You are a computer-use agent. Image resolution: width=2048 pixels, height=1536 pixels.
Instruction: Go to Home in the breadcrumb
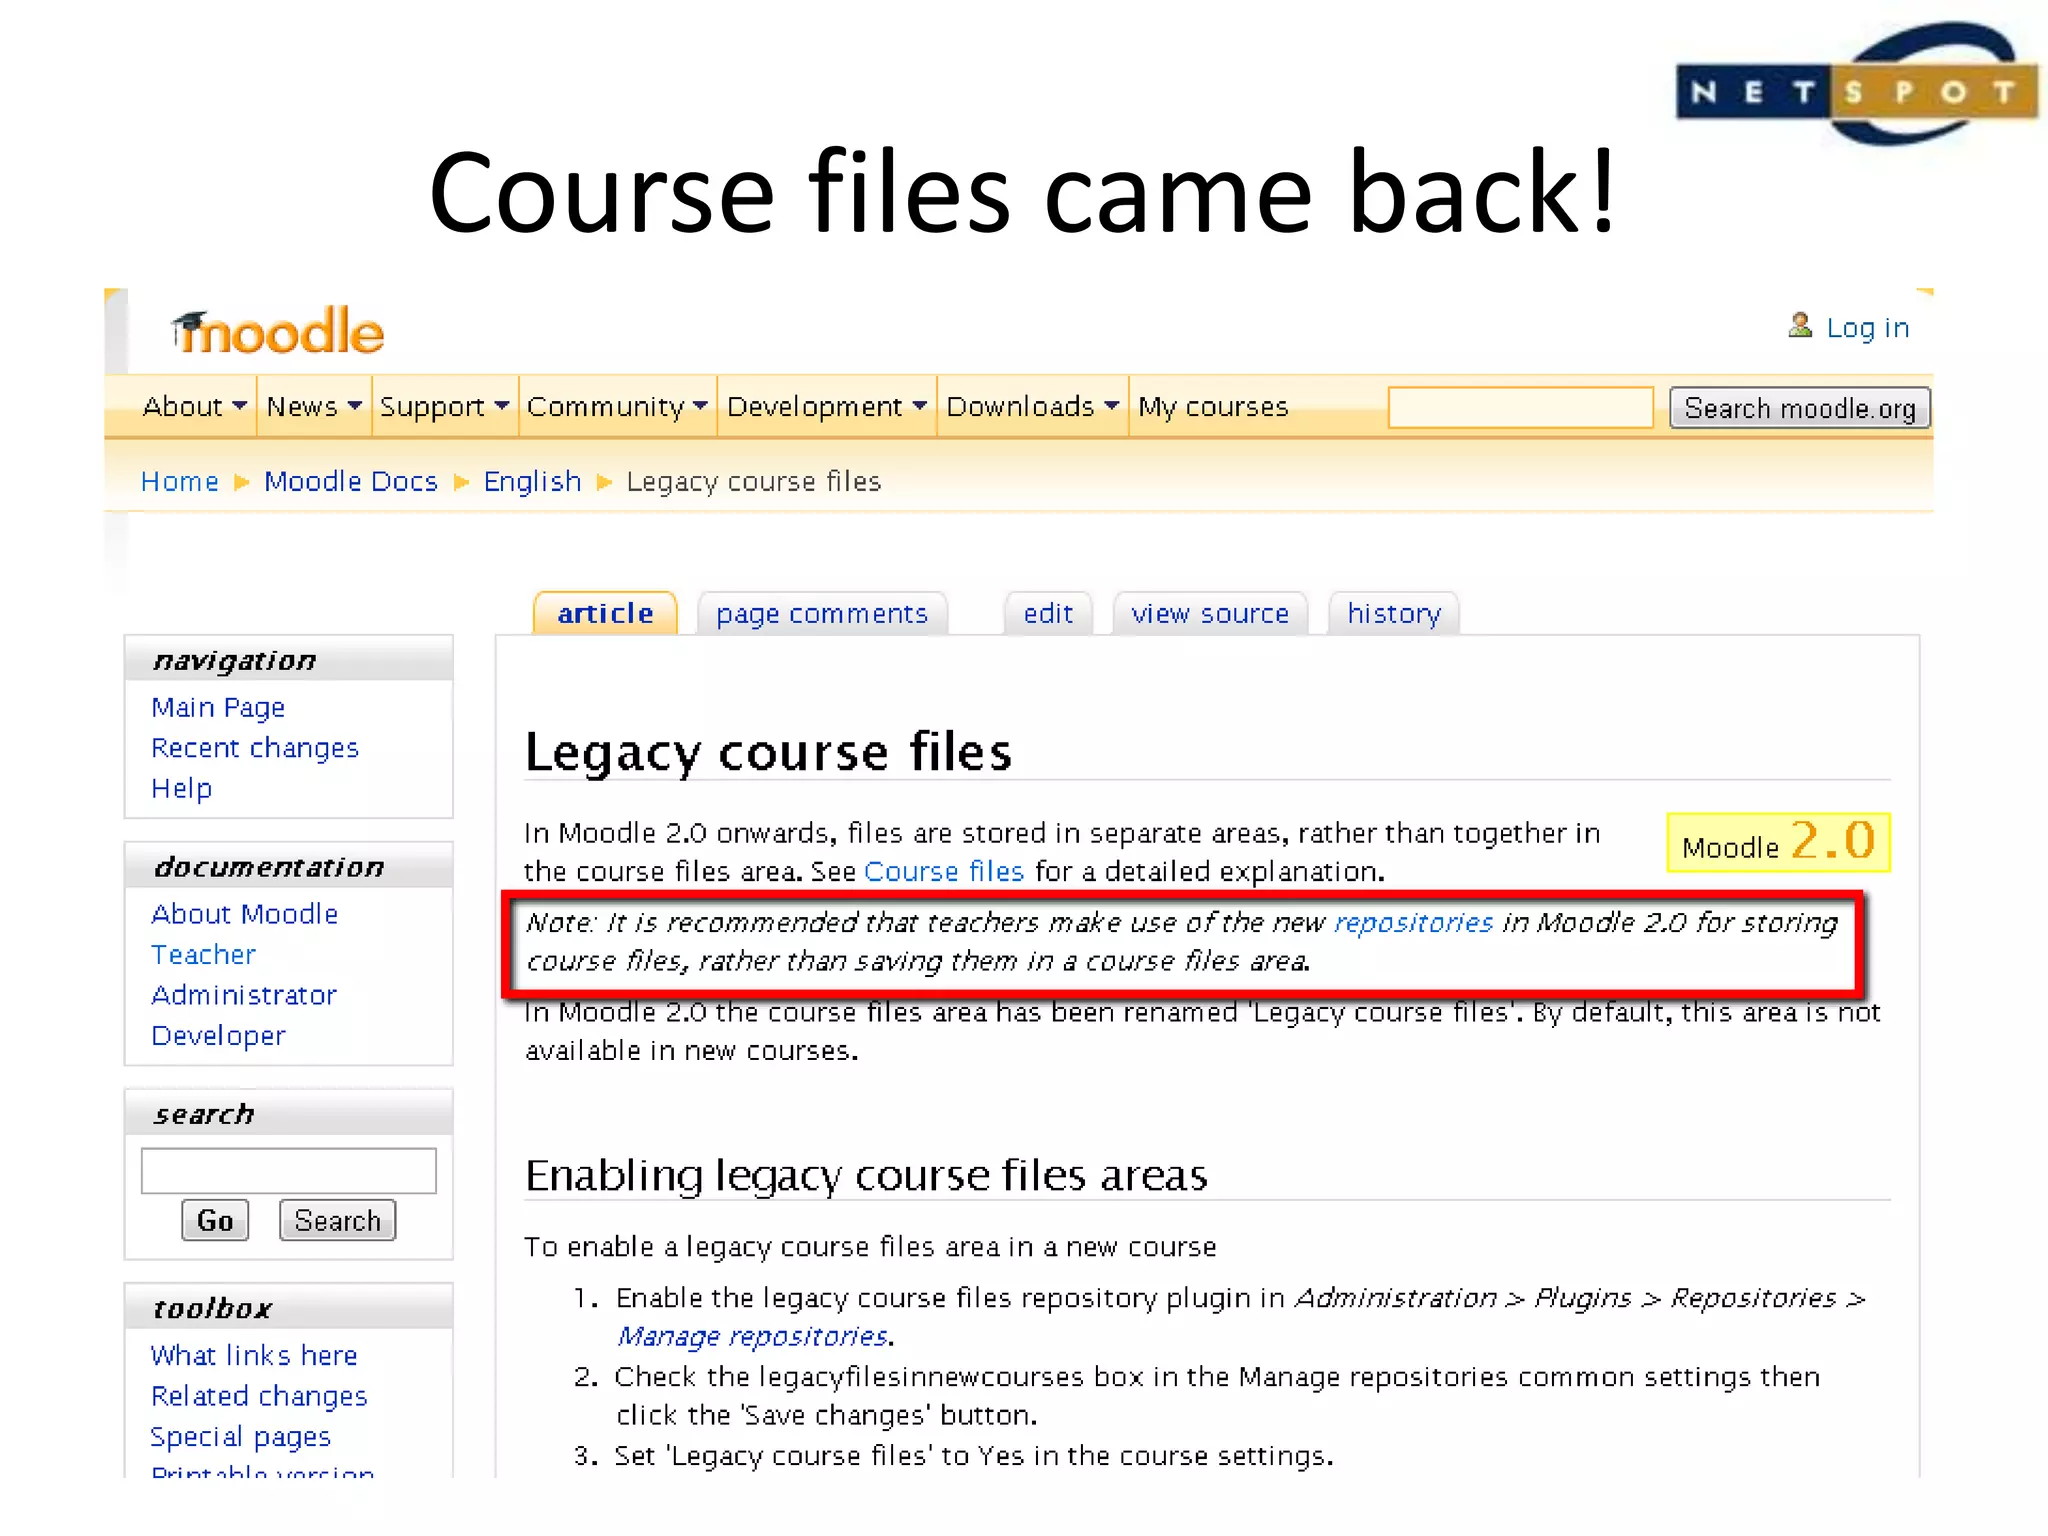[x=180, y=481]
